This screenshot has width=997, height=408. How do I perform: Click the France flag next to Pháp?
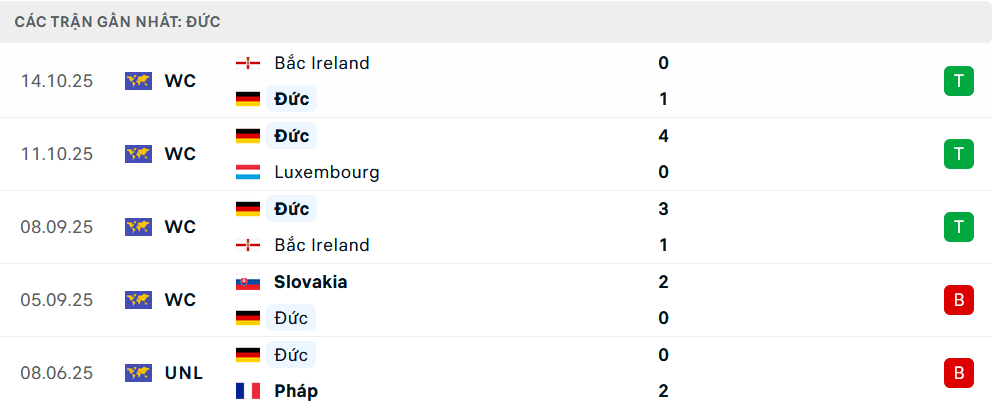click(247, 391)
